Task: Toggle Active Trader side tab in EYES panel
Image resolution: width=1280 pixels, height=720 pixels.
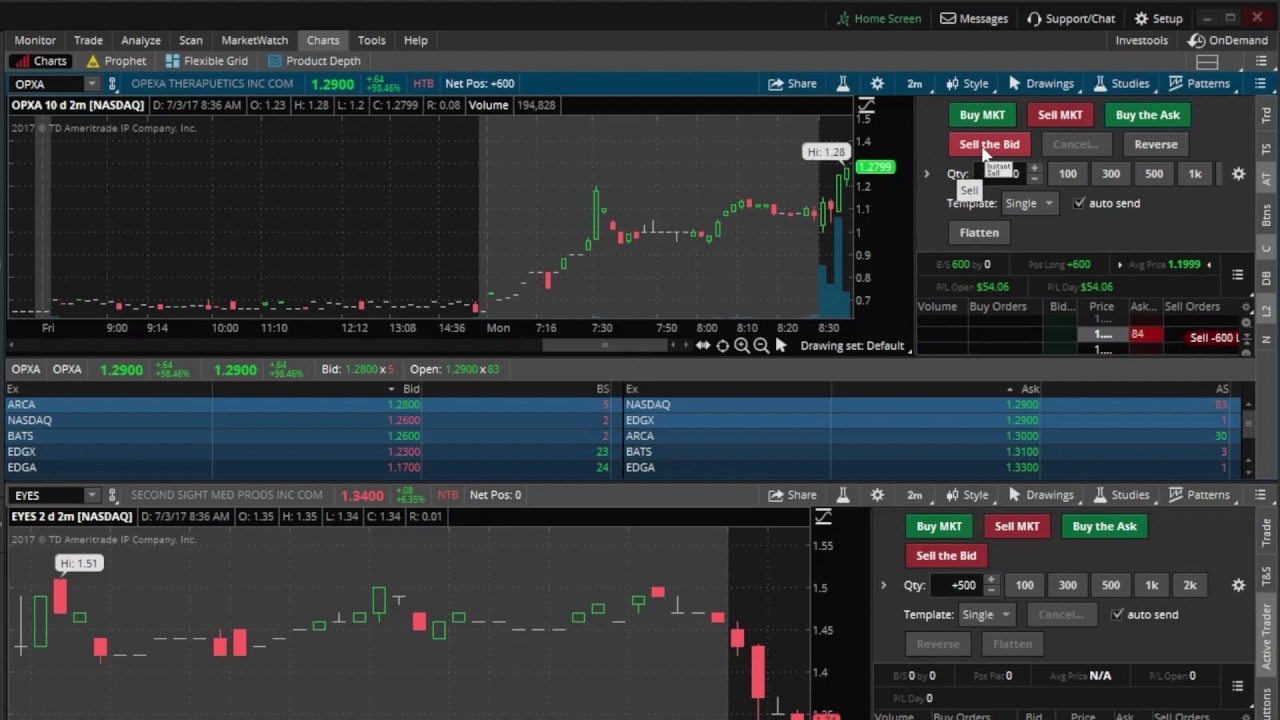Action: [1266, 635]
